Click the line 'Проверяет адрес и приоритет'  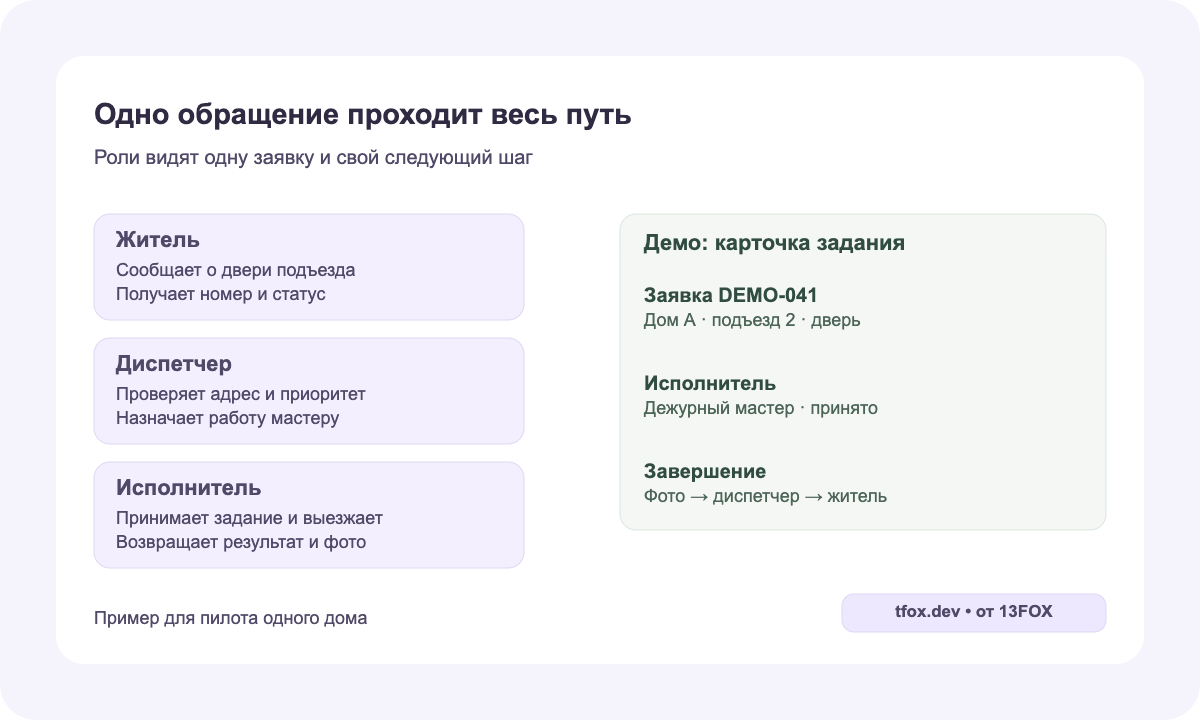click(241, 394)
